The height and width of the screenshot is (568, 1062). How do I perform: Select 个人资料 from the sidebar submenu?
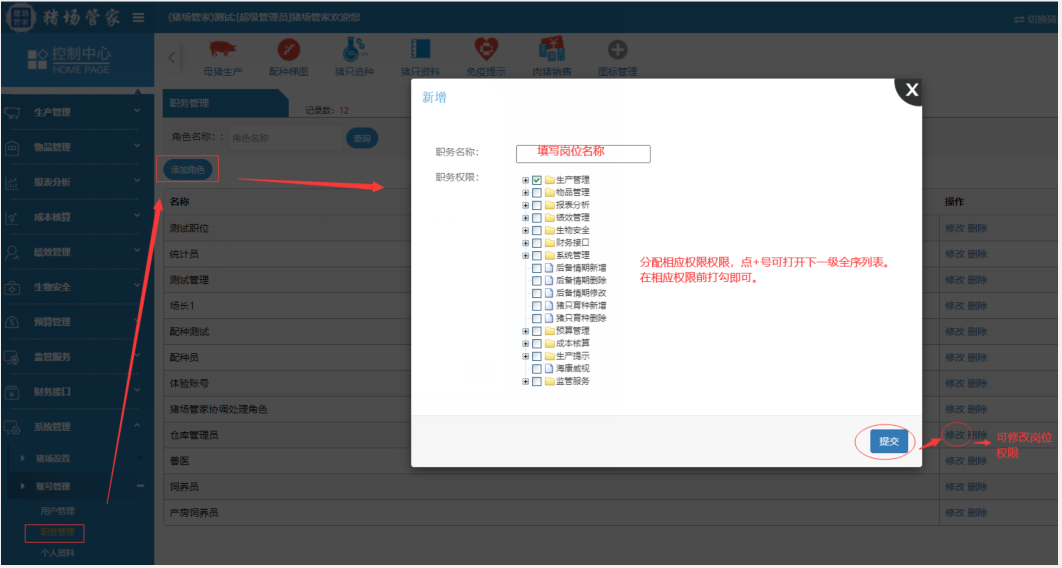(57, 552)
